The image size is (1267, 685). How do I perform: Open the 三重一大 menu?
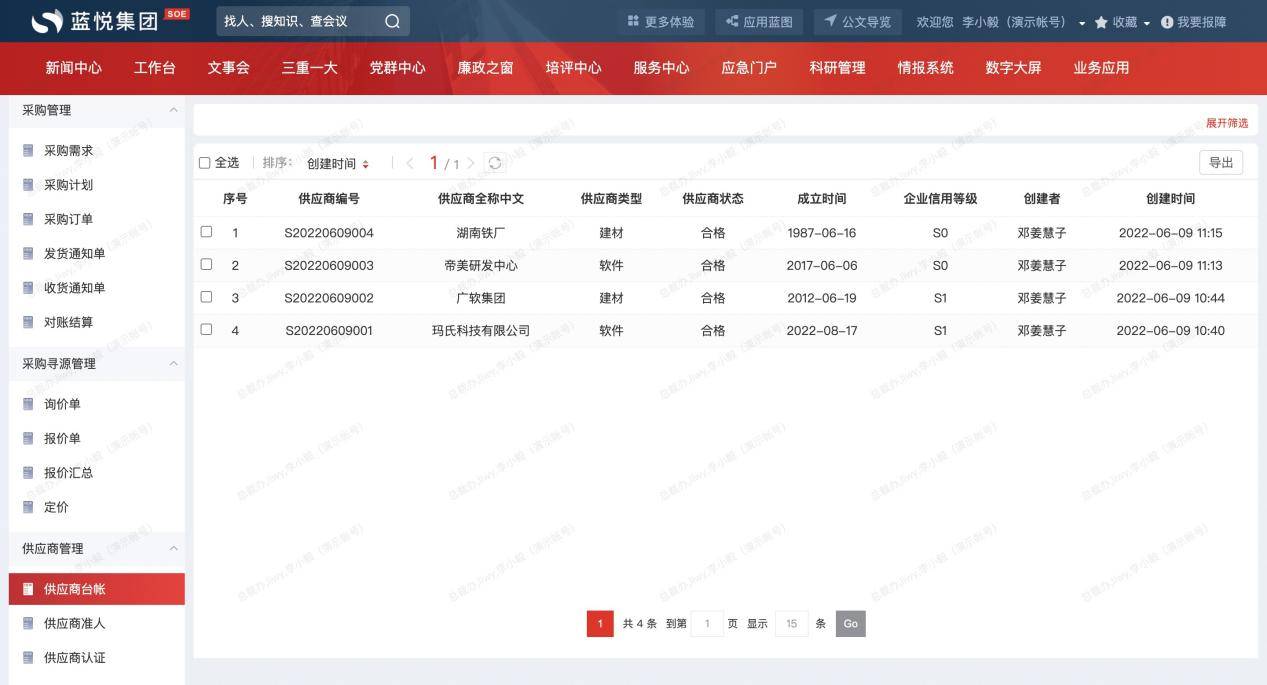309,68
